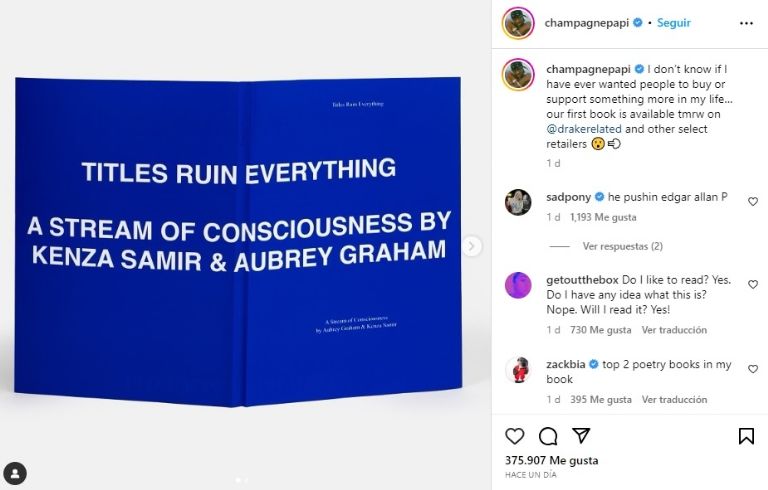The width and height of the screenshot is (768, 490).
Task: Open zackbia username profile
Action: coord(566,364)
